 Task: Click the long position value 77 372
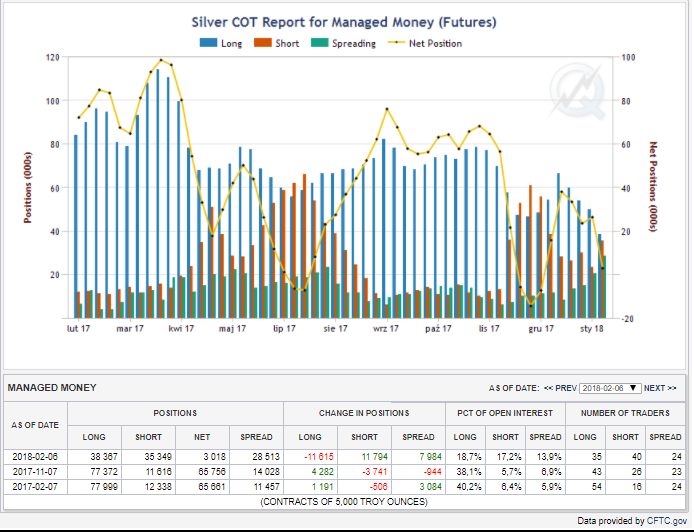[x=104, y=472]
